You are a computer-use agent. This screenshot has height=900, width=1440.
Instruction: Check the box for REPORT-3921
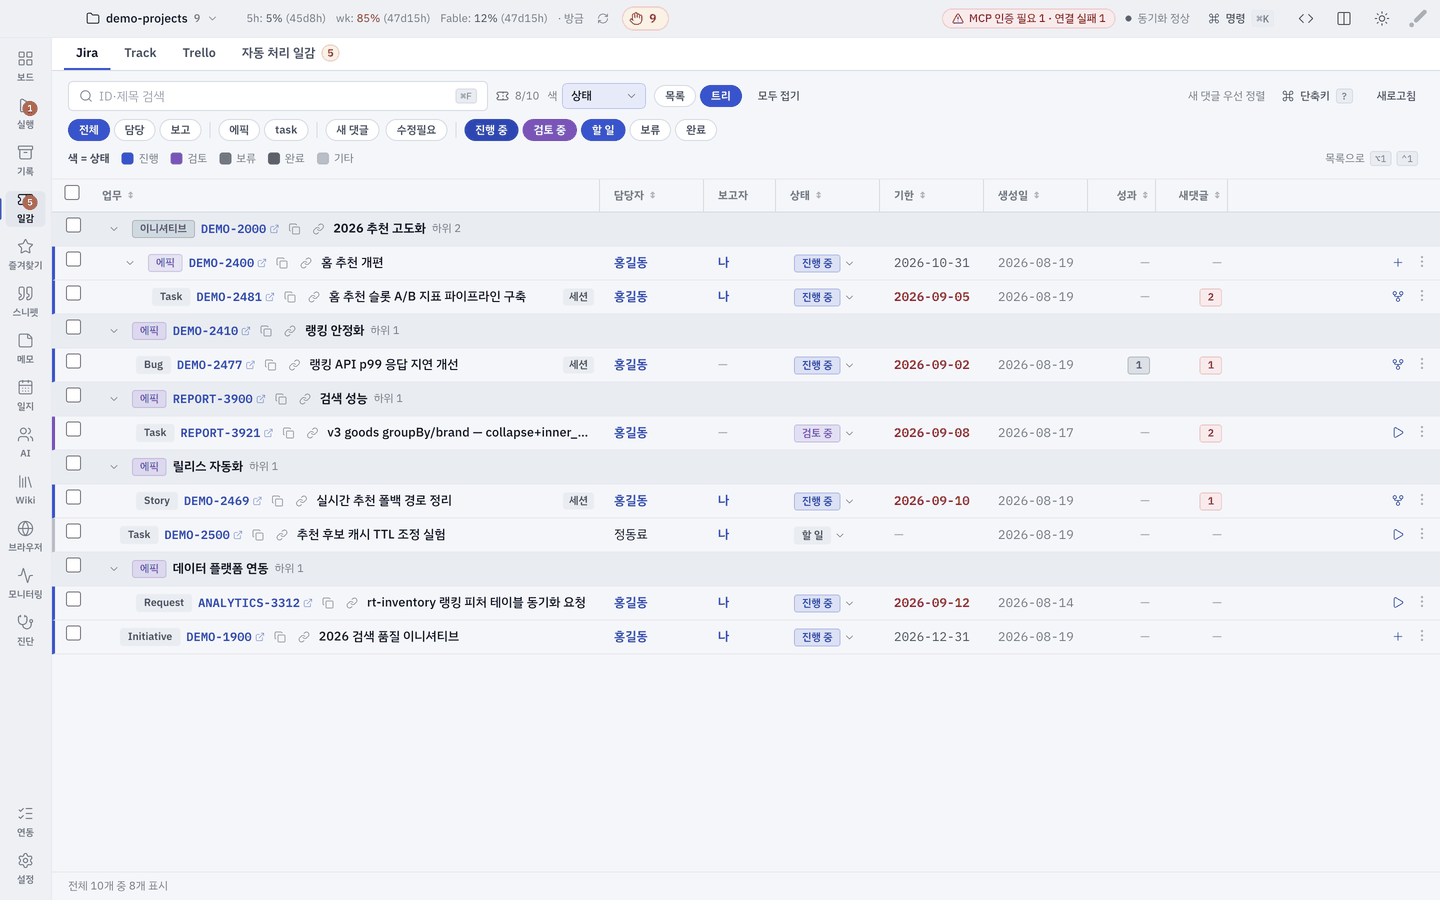[x=73, y=429]
